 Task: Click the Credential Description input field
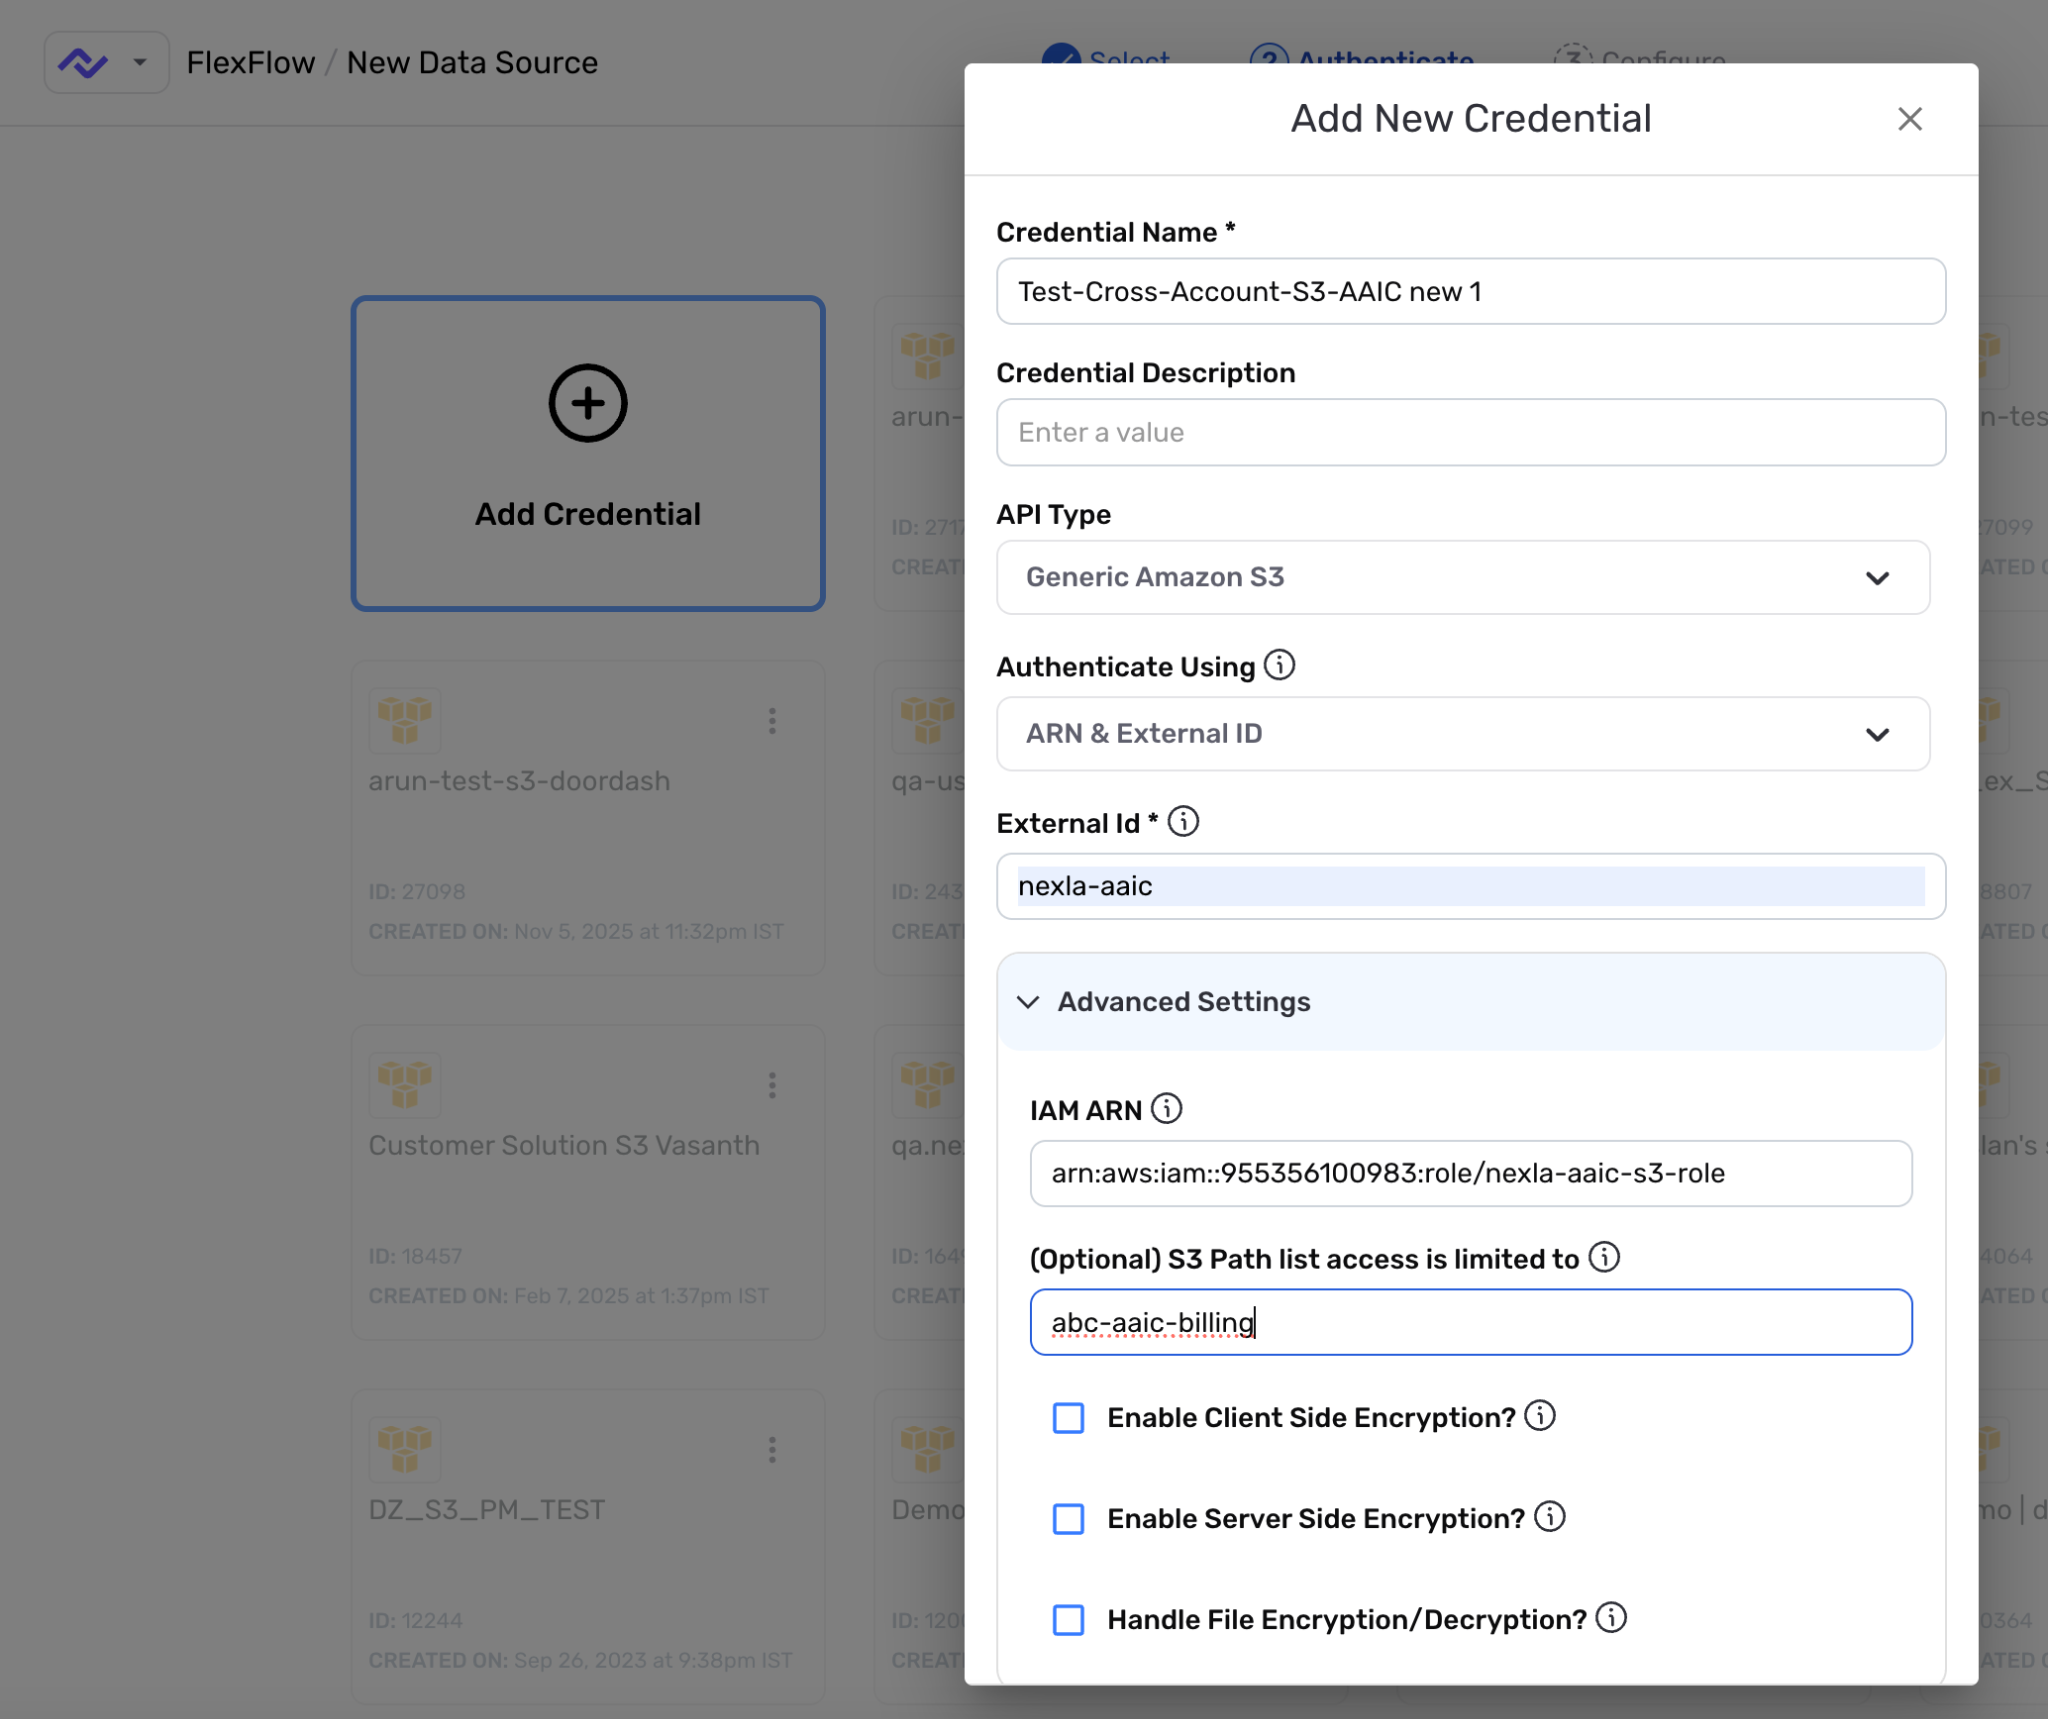click(1468, 432)
